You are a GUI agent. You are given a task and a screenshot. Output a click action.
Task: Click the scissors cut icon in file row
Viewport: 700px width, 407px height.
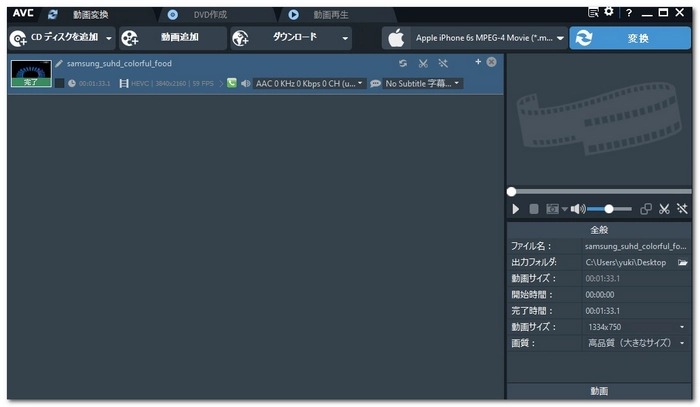[423, 63]
